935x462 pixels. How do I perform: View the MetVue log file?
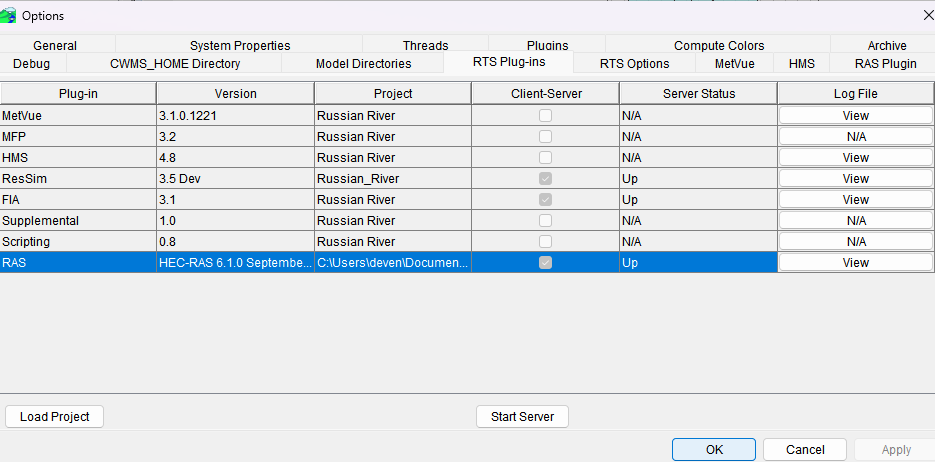click(x=856, y=116)
